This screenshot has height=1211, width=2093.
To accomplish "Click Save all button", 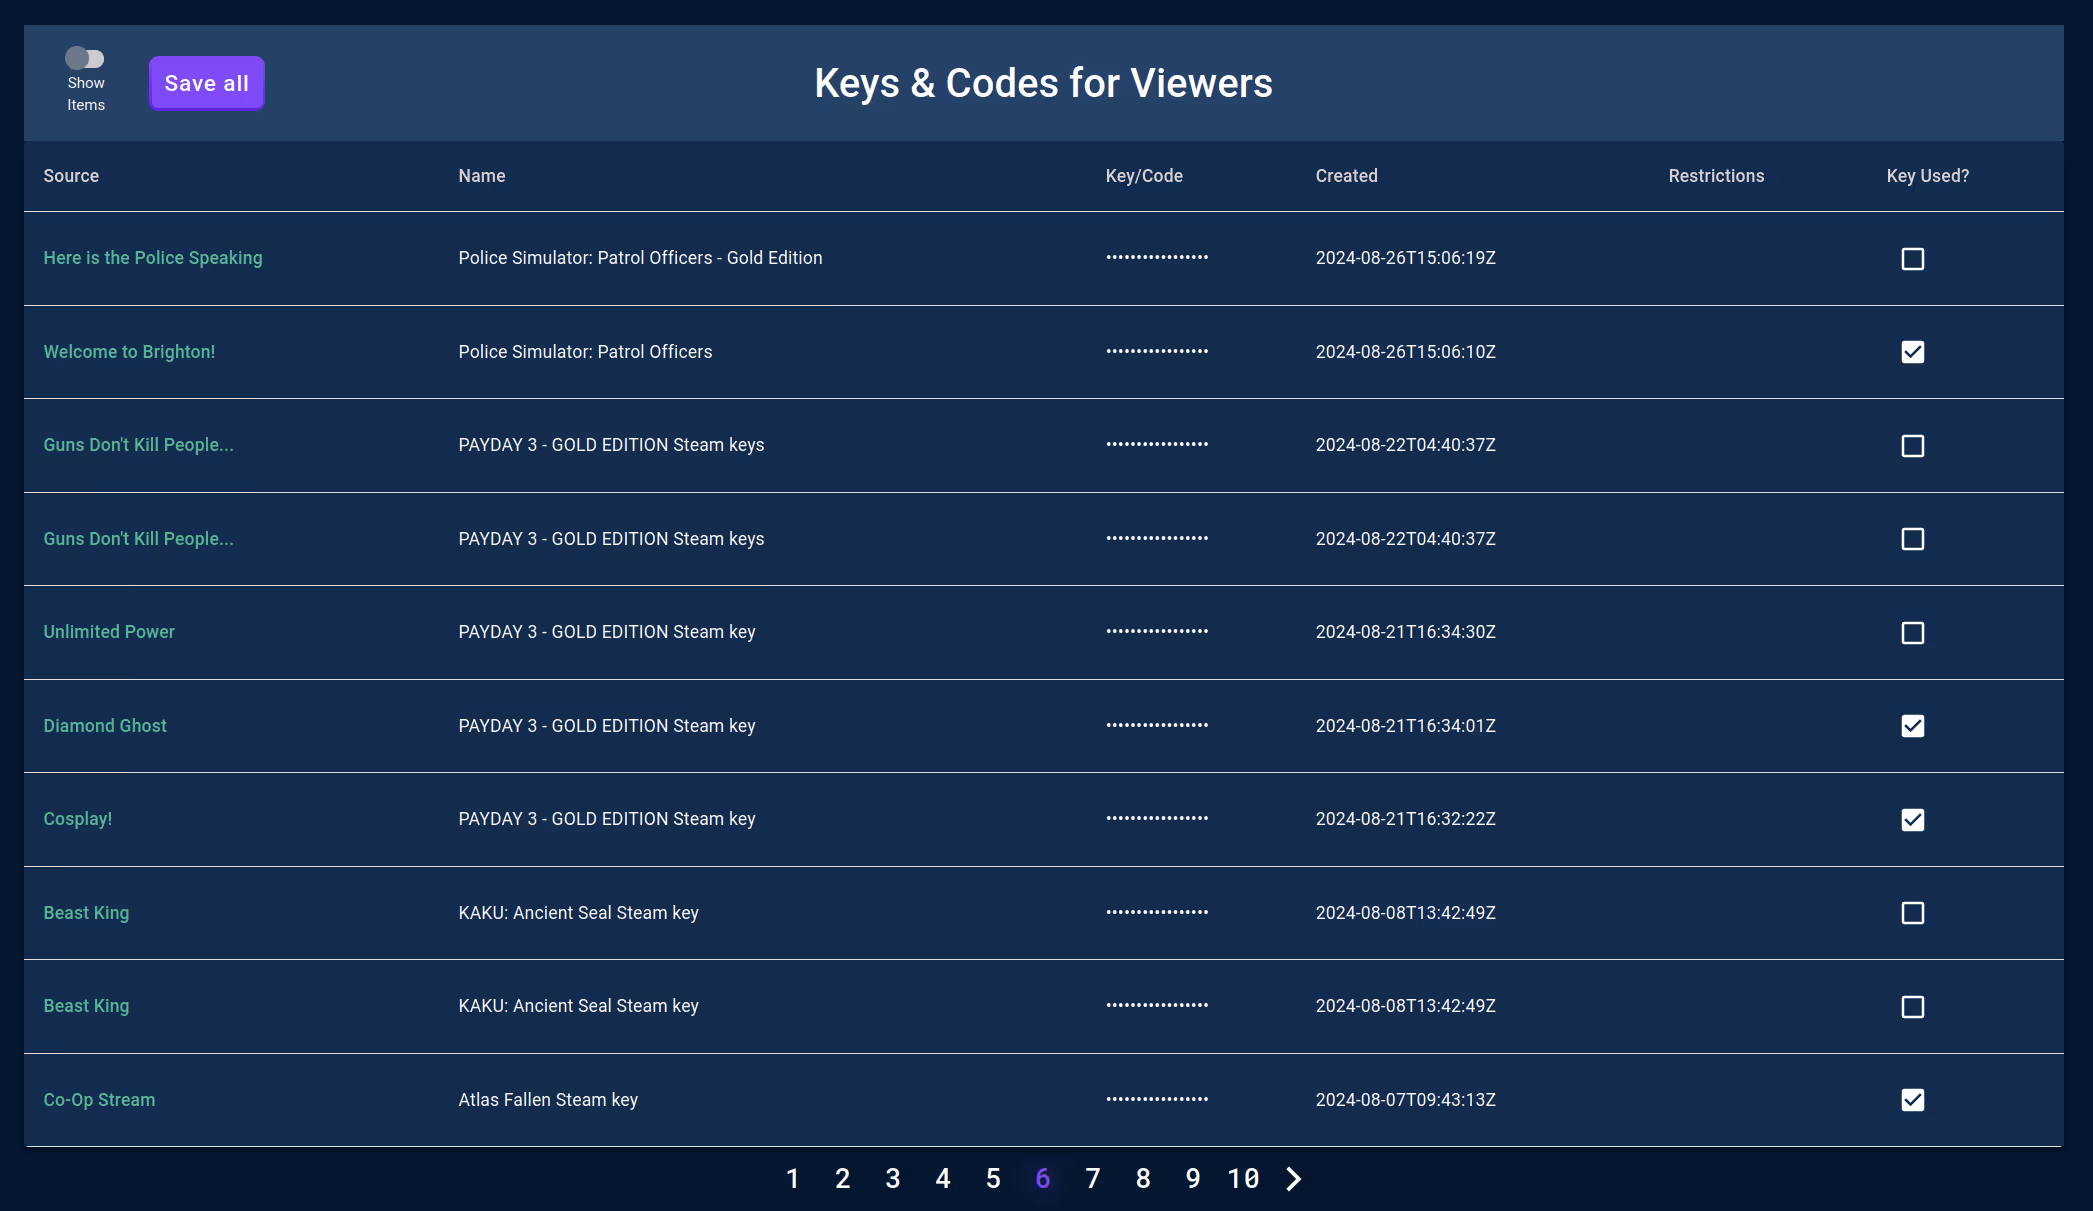I will 207,83.
